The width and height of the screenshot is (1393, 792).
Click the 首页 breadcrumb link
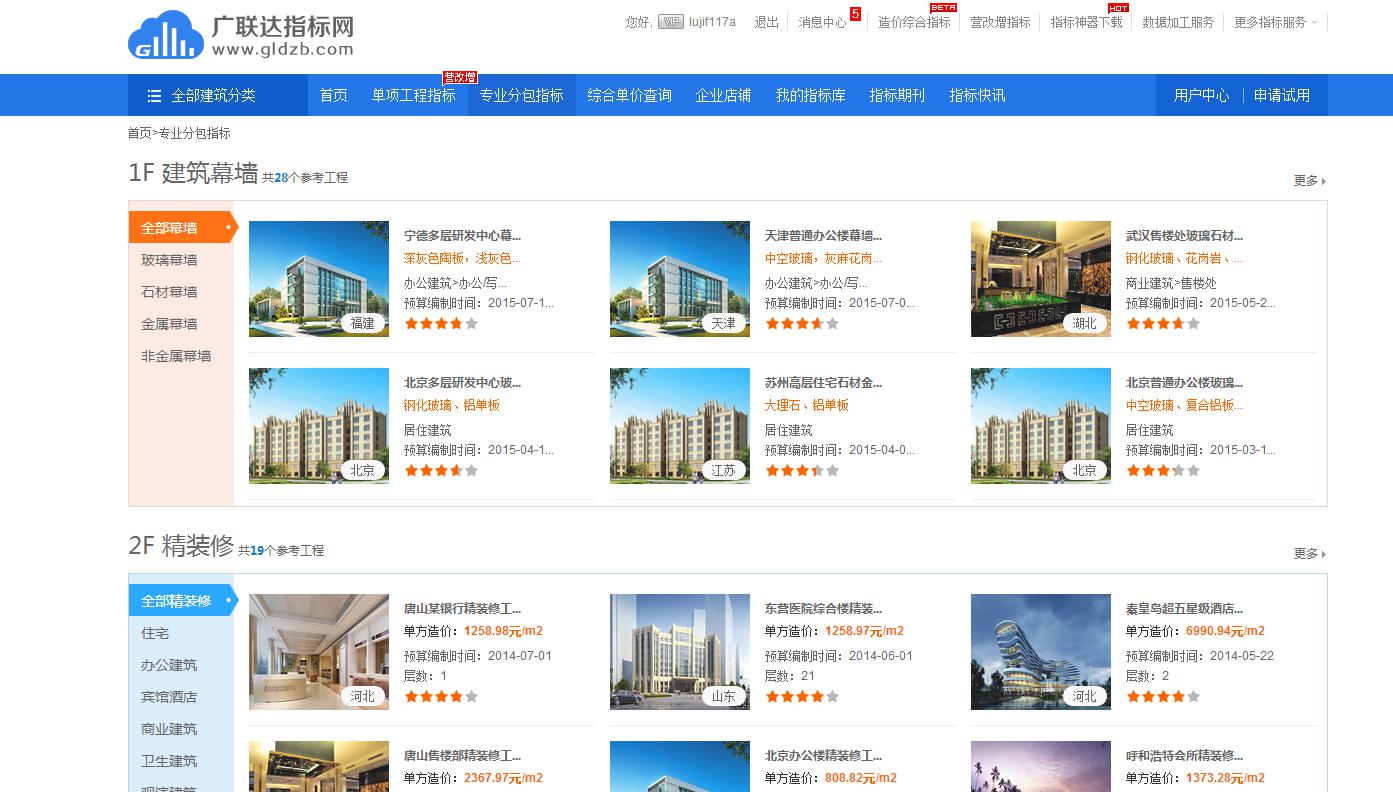(139, 133)
